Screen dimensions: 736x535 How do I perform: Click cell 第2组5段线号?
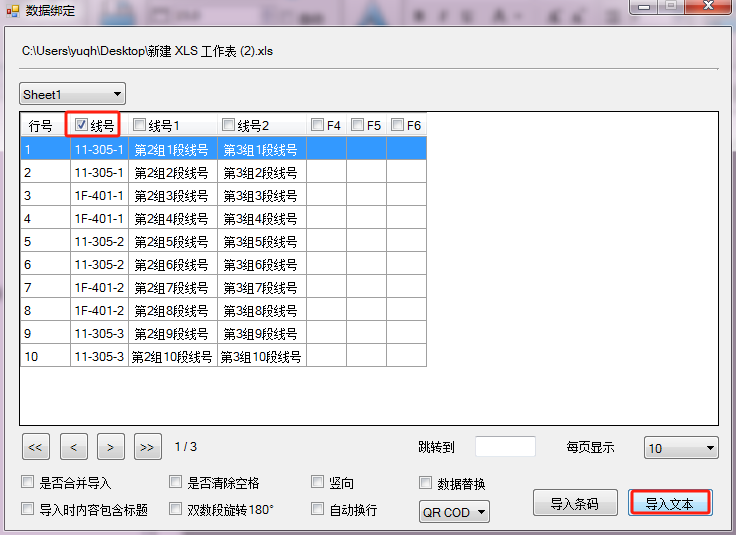173,241
